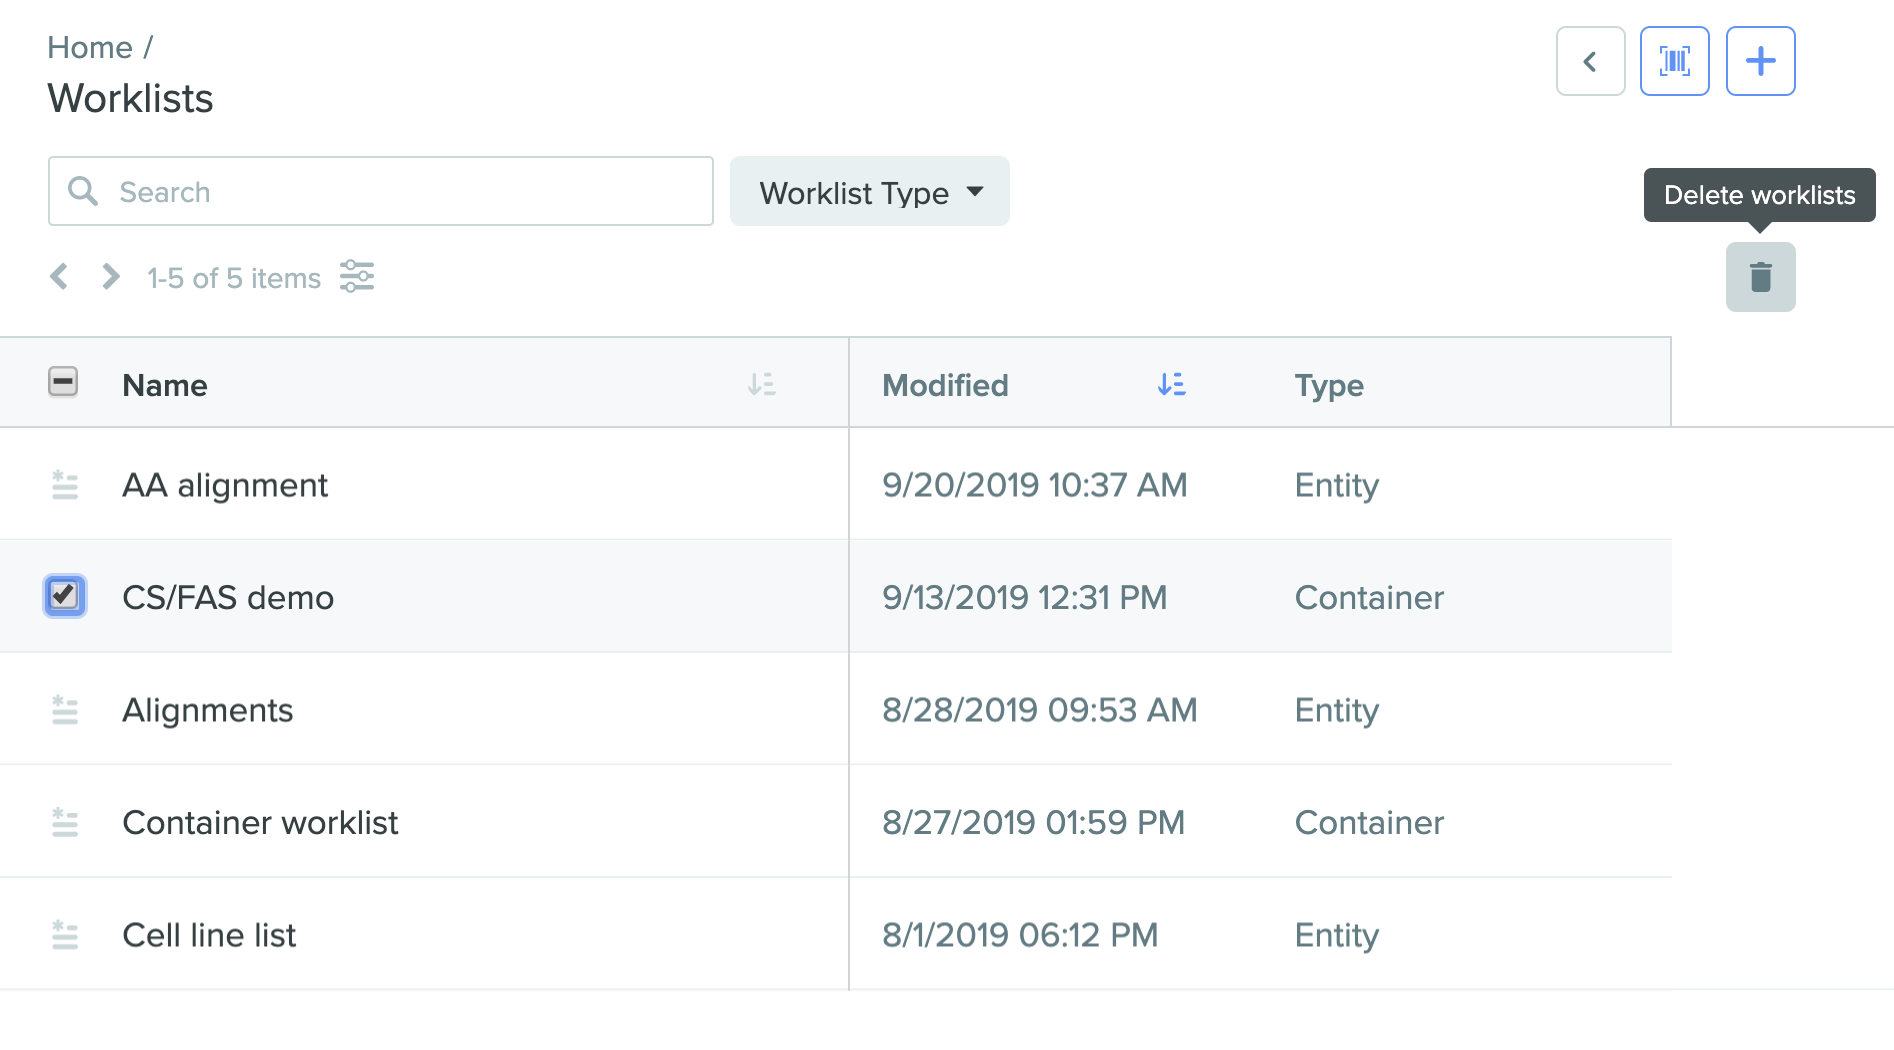Click the Worklists page title
Screen dimensions: 1894x1050
tap(130, 98)
